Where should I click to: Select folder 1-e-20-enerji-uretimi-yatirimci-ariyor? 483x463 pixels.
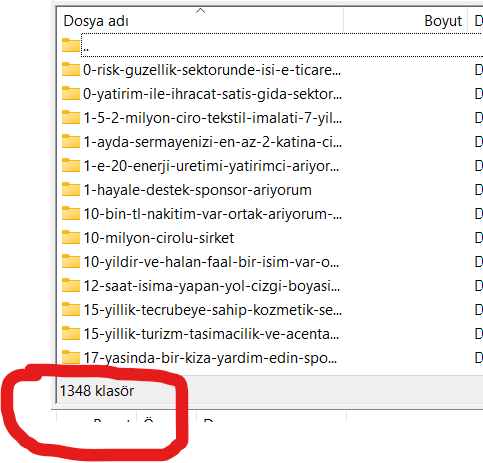[x=211, y=166]
